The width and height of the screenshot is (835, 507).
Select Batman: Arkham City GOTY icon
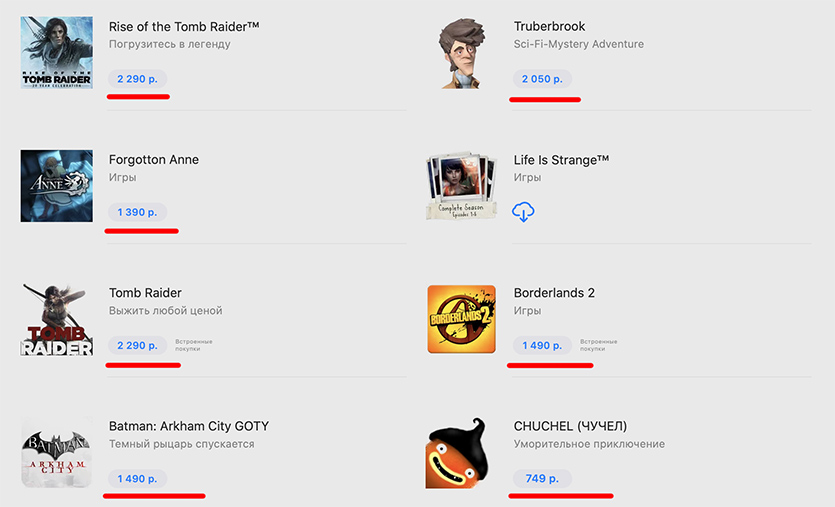point(56,452)
